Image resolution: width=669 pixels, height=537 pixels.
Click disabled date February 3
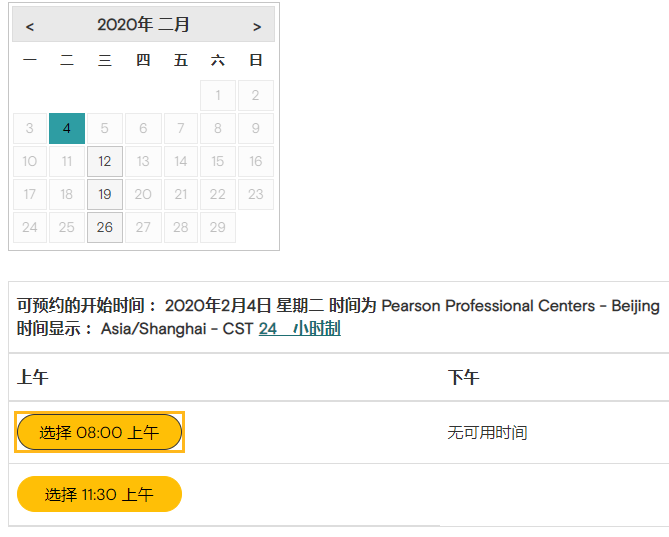pyautogui.click(x=30, y=128)
